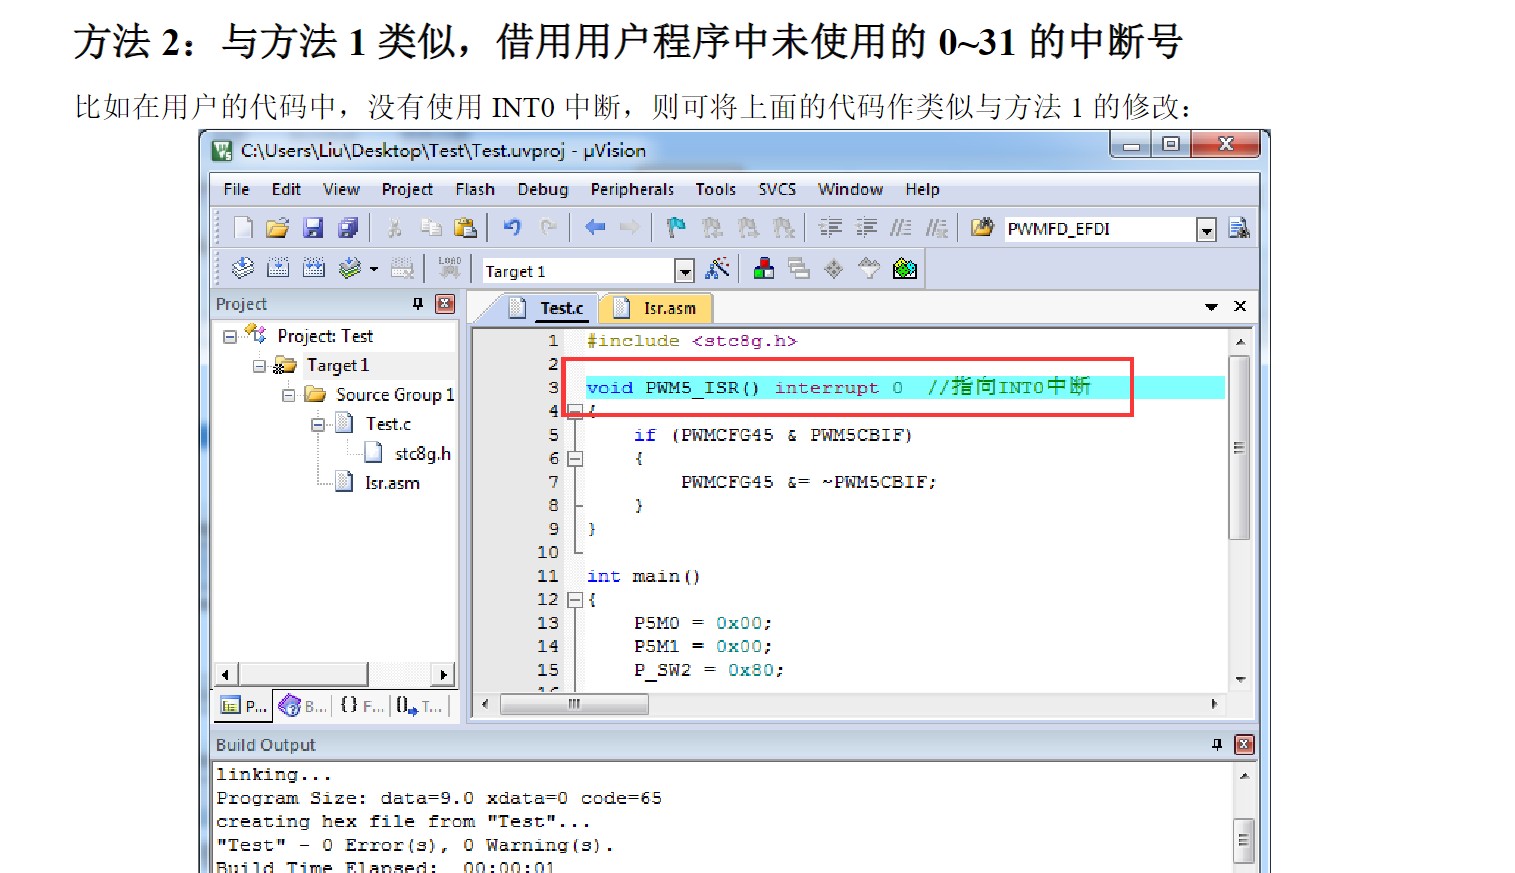Click the code editor vertical scrollbar thumb

click(x=1239, y=447)
